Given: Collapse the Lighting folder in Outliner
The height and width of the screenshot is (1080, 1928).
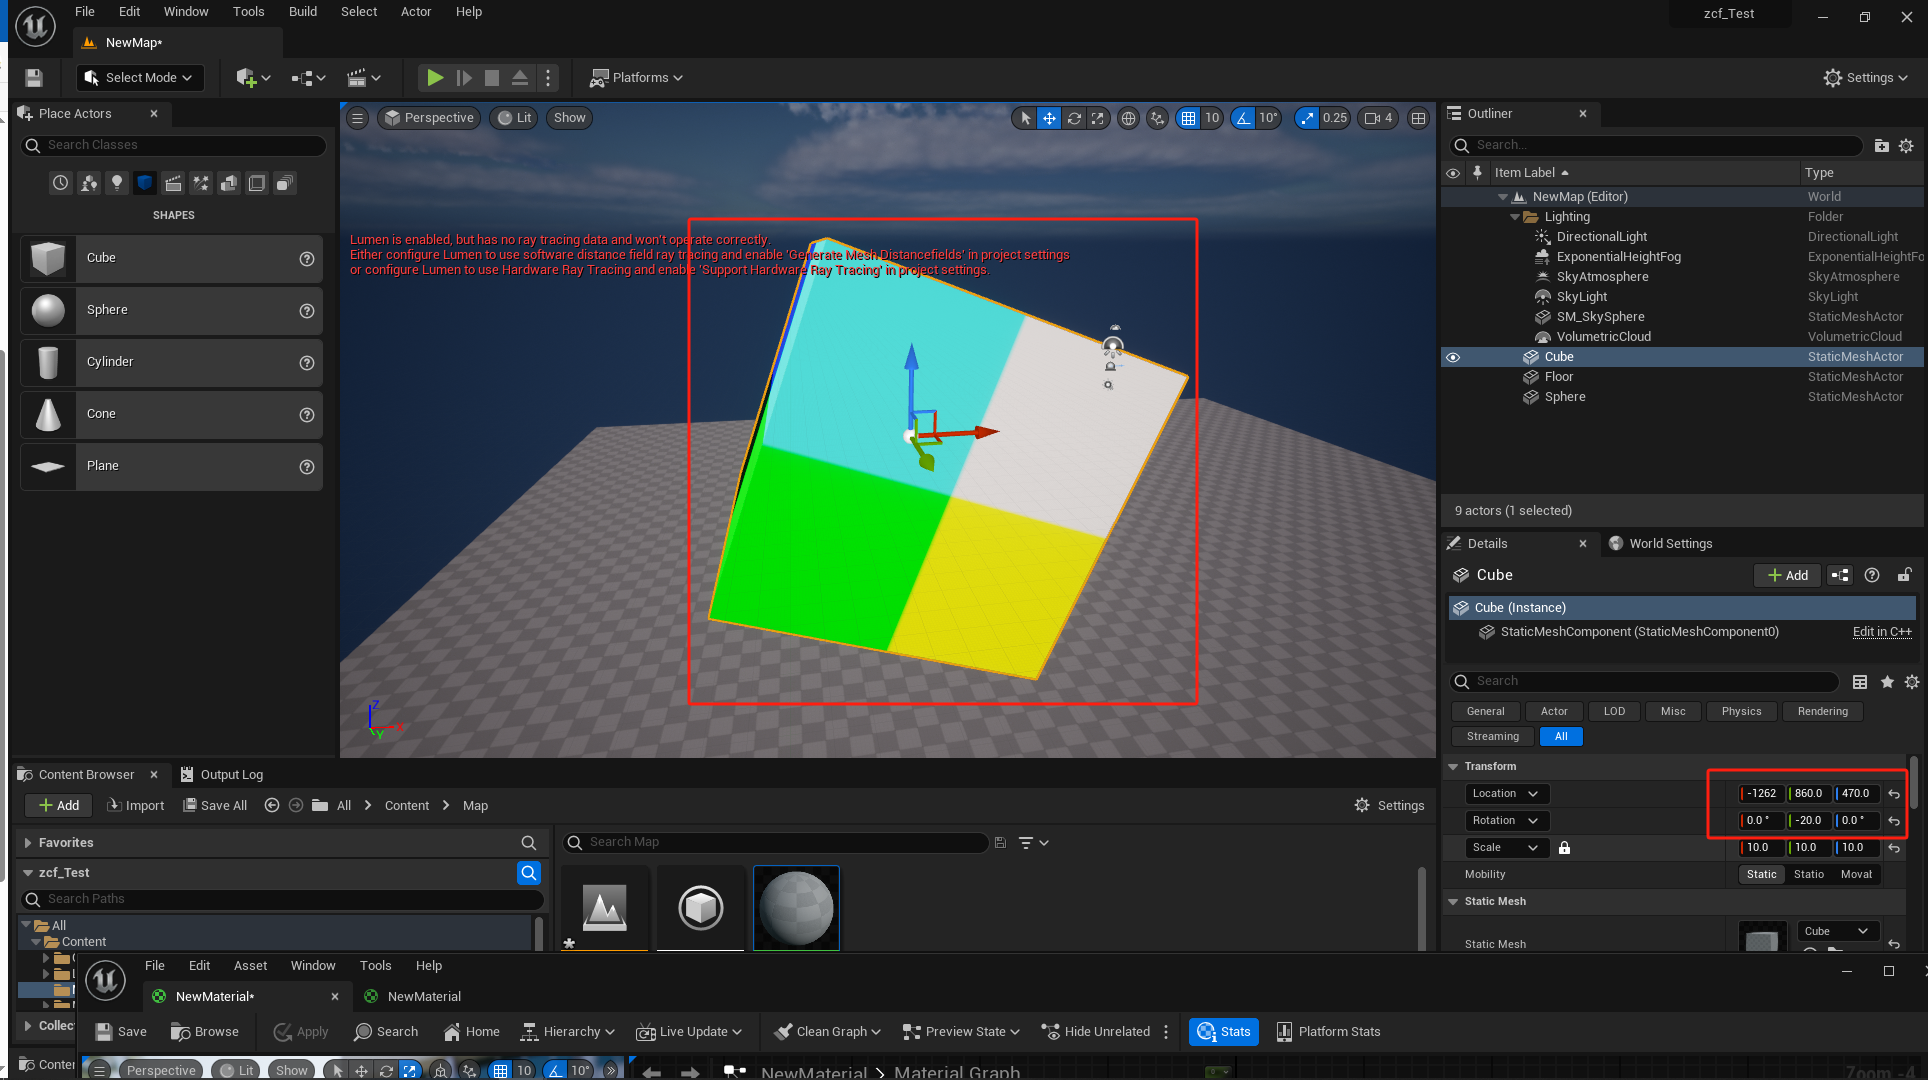Looking at the screenshot, I should tap(1515, 217).
